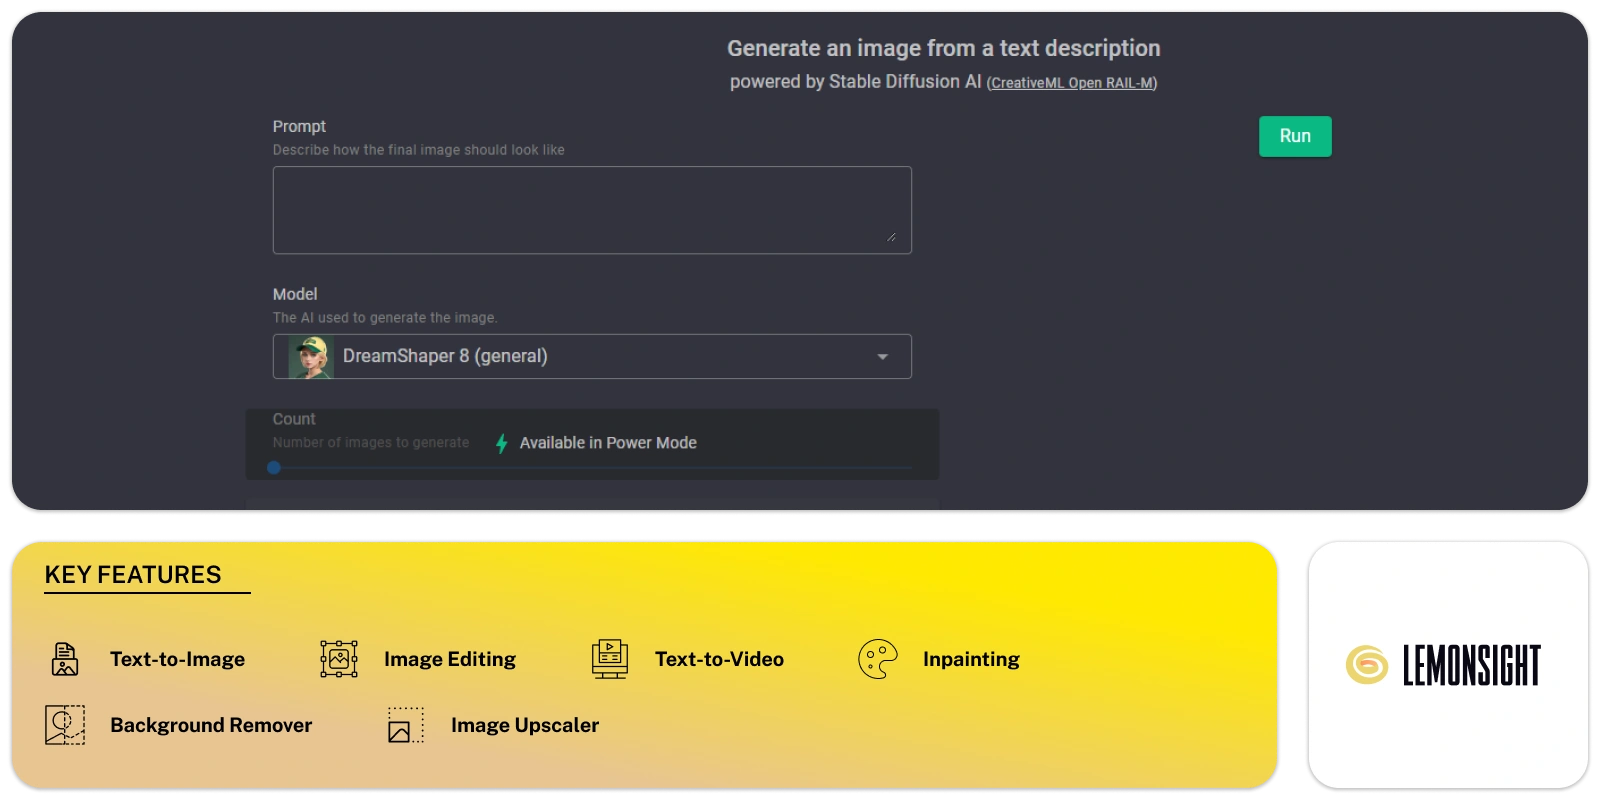Image resolution: width=1600 pixels, height=800 pixels.
Task: Click the green lightning bolt Power Mode icon
Action: (502, 443)
